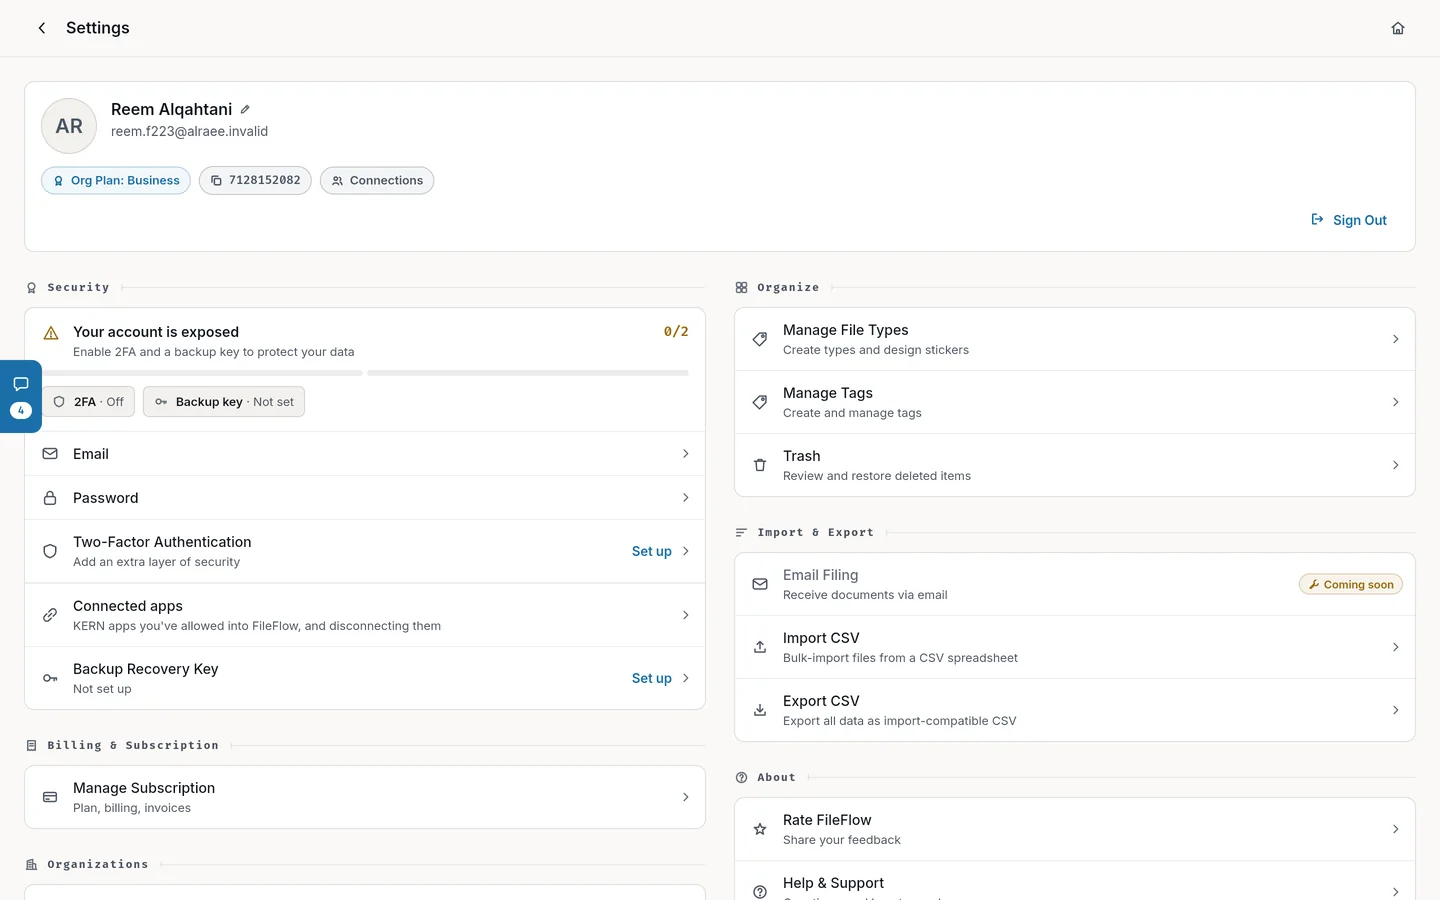Click the envelope icon next to Email
1440x900 pixels.
50,454
